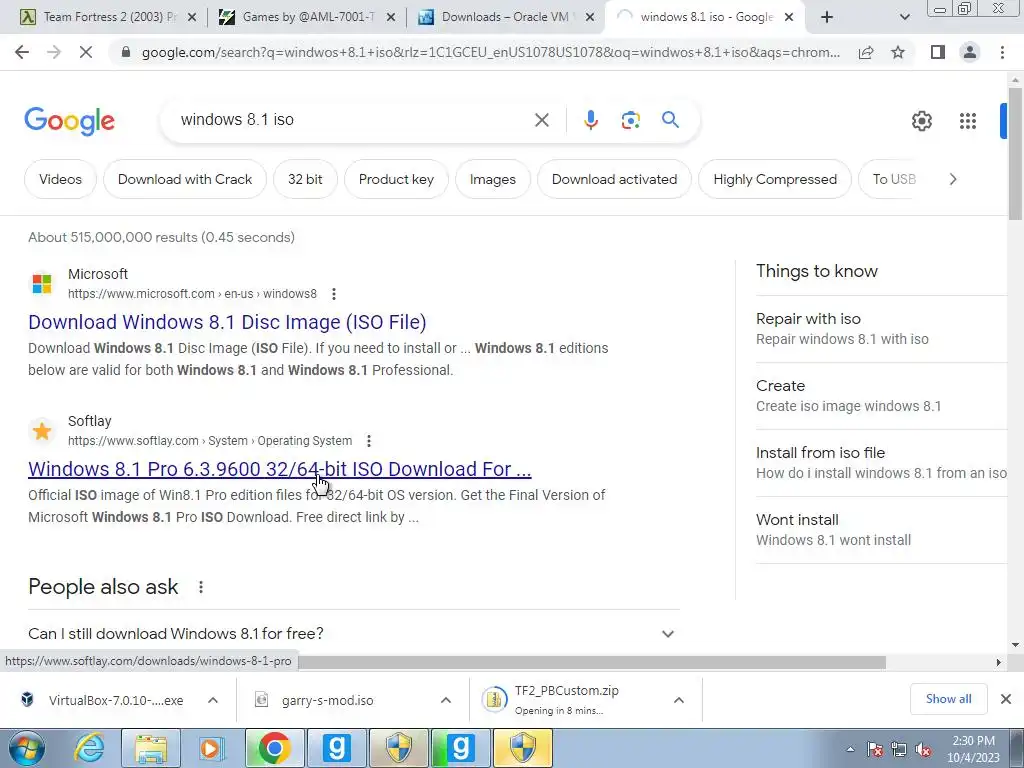
Task: Open options for Softlay result
Action: 369,441
